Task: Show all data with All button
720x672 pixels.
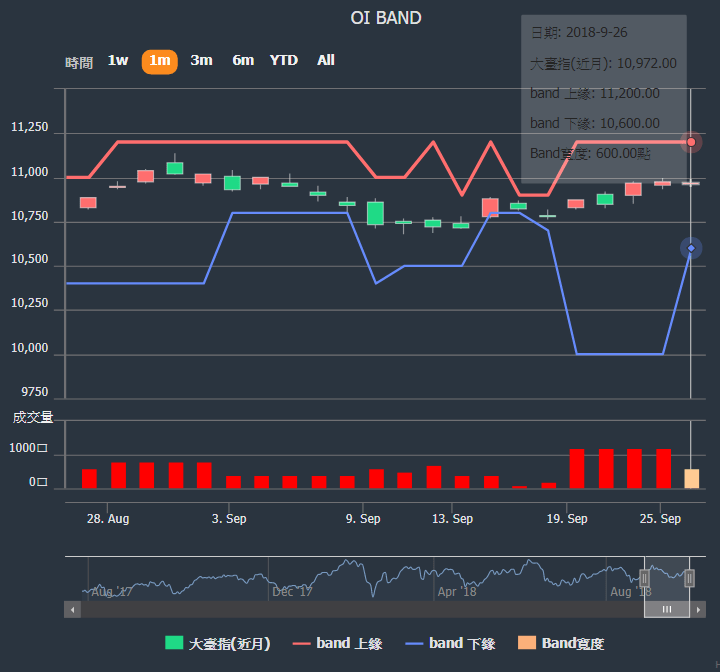Action: pyautogui.click(x=326, y=61)
